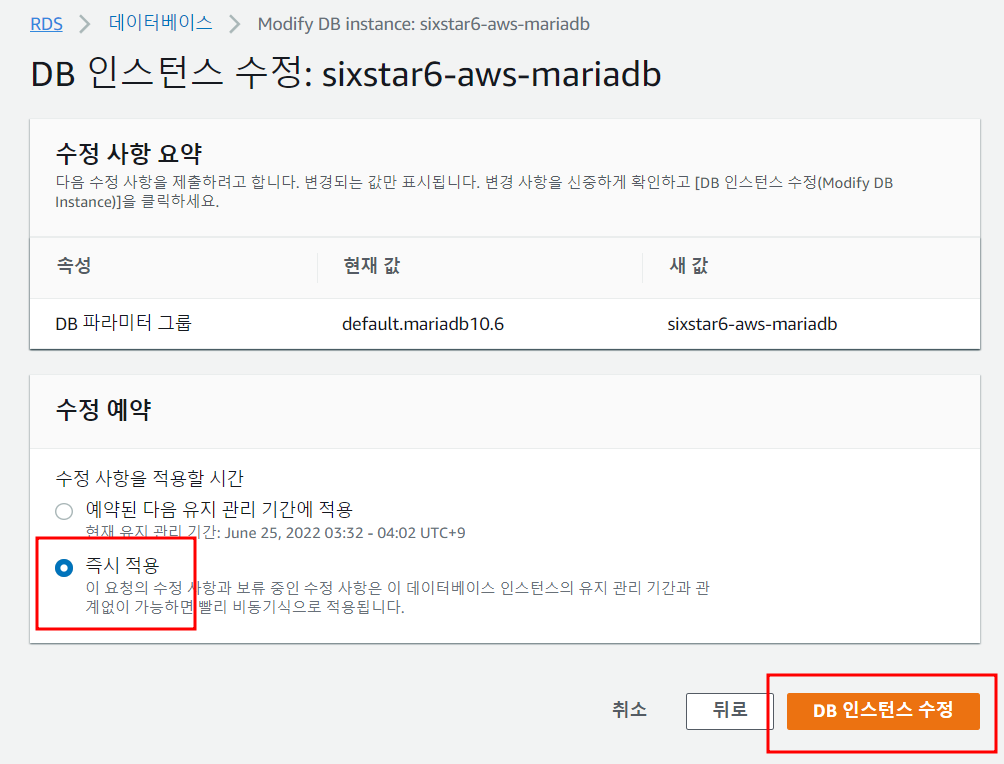The width and height of the screenshot is (1004, 764).
Task: Click the '수정 사항 요약' section heading
Action: coord(128,154)
